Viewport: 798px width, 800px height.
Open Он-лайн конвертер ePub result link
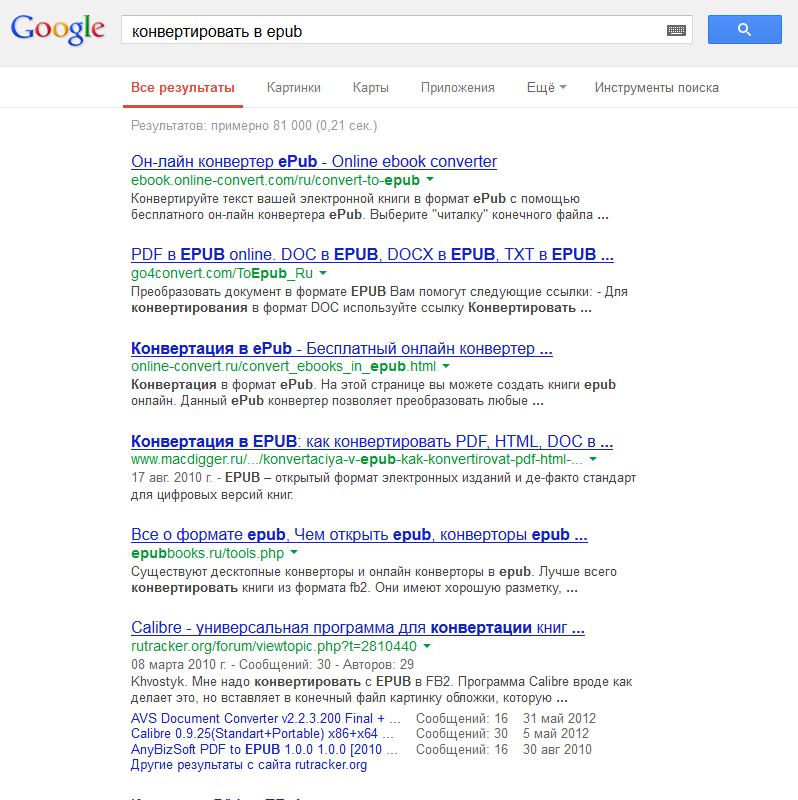pyautogui.click(x=314, y=161)
